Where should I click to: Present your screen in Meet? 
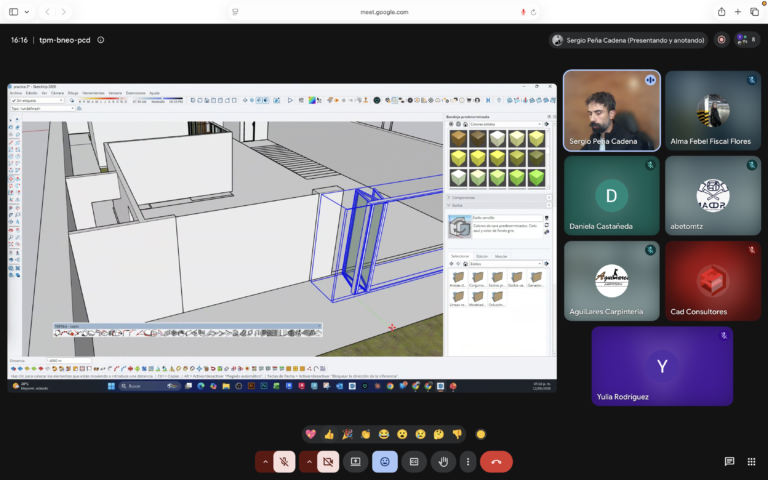pos(356,462)
